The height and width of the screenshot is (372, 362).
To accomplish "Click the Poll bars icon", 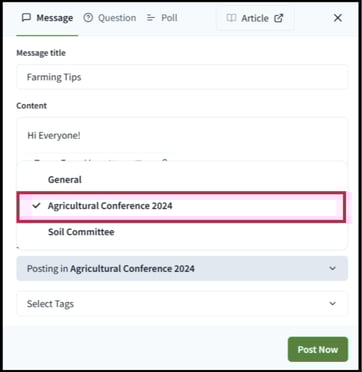I will pyautogui.click(x=151, y=18).
